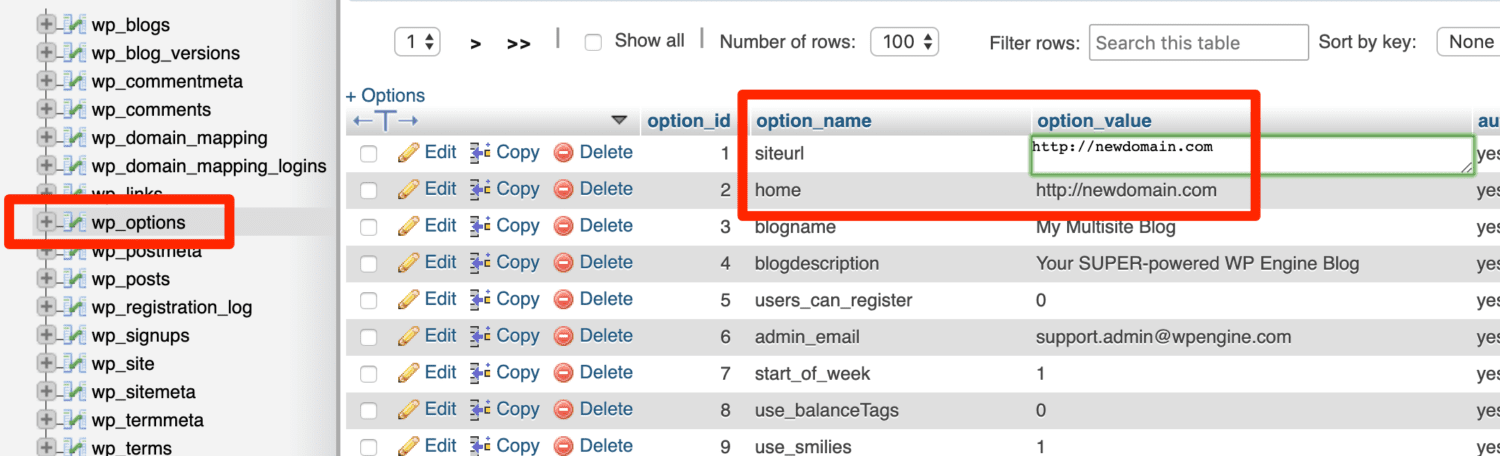Click the pencil Edit icon for use_smilies row
Image resolution: width=1500 pixels, height=456 pixels.
coord(408,446)
